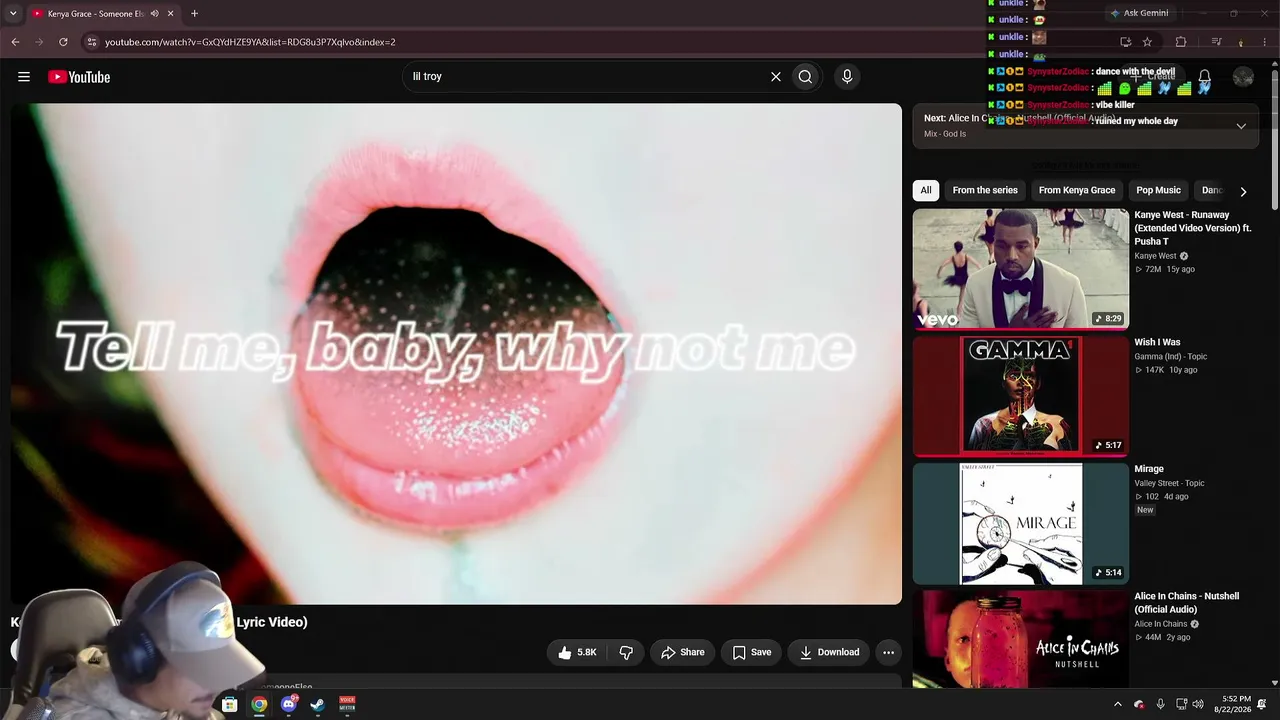
Task: Open a new browser tab
Action: [194, 14]
